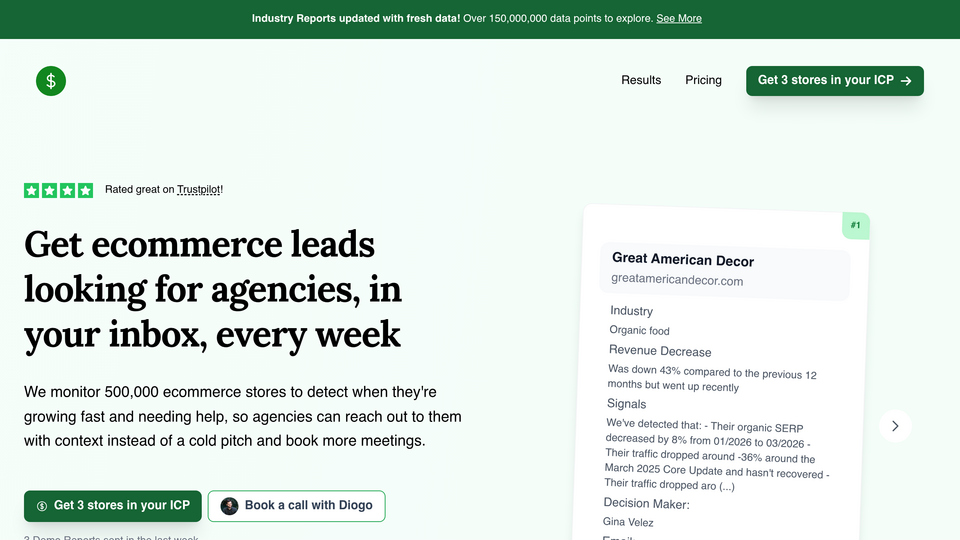Open the Trustpilot link
Image resolution: width=960 pixels, height=540 pixels.
tap(198, 190)
